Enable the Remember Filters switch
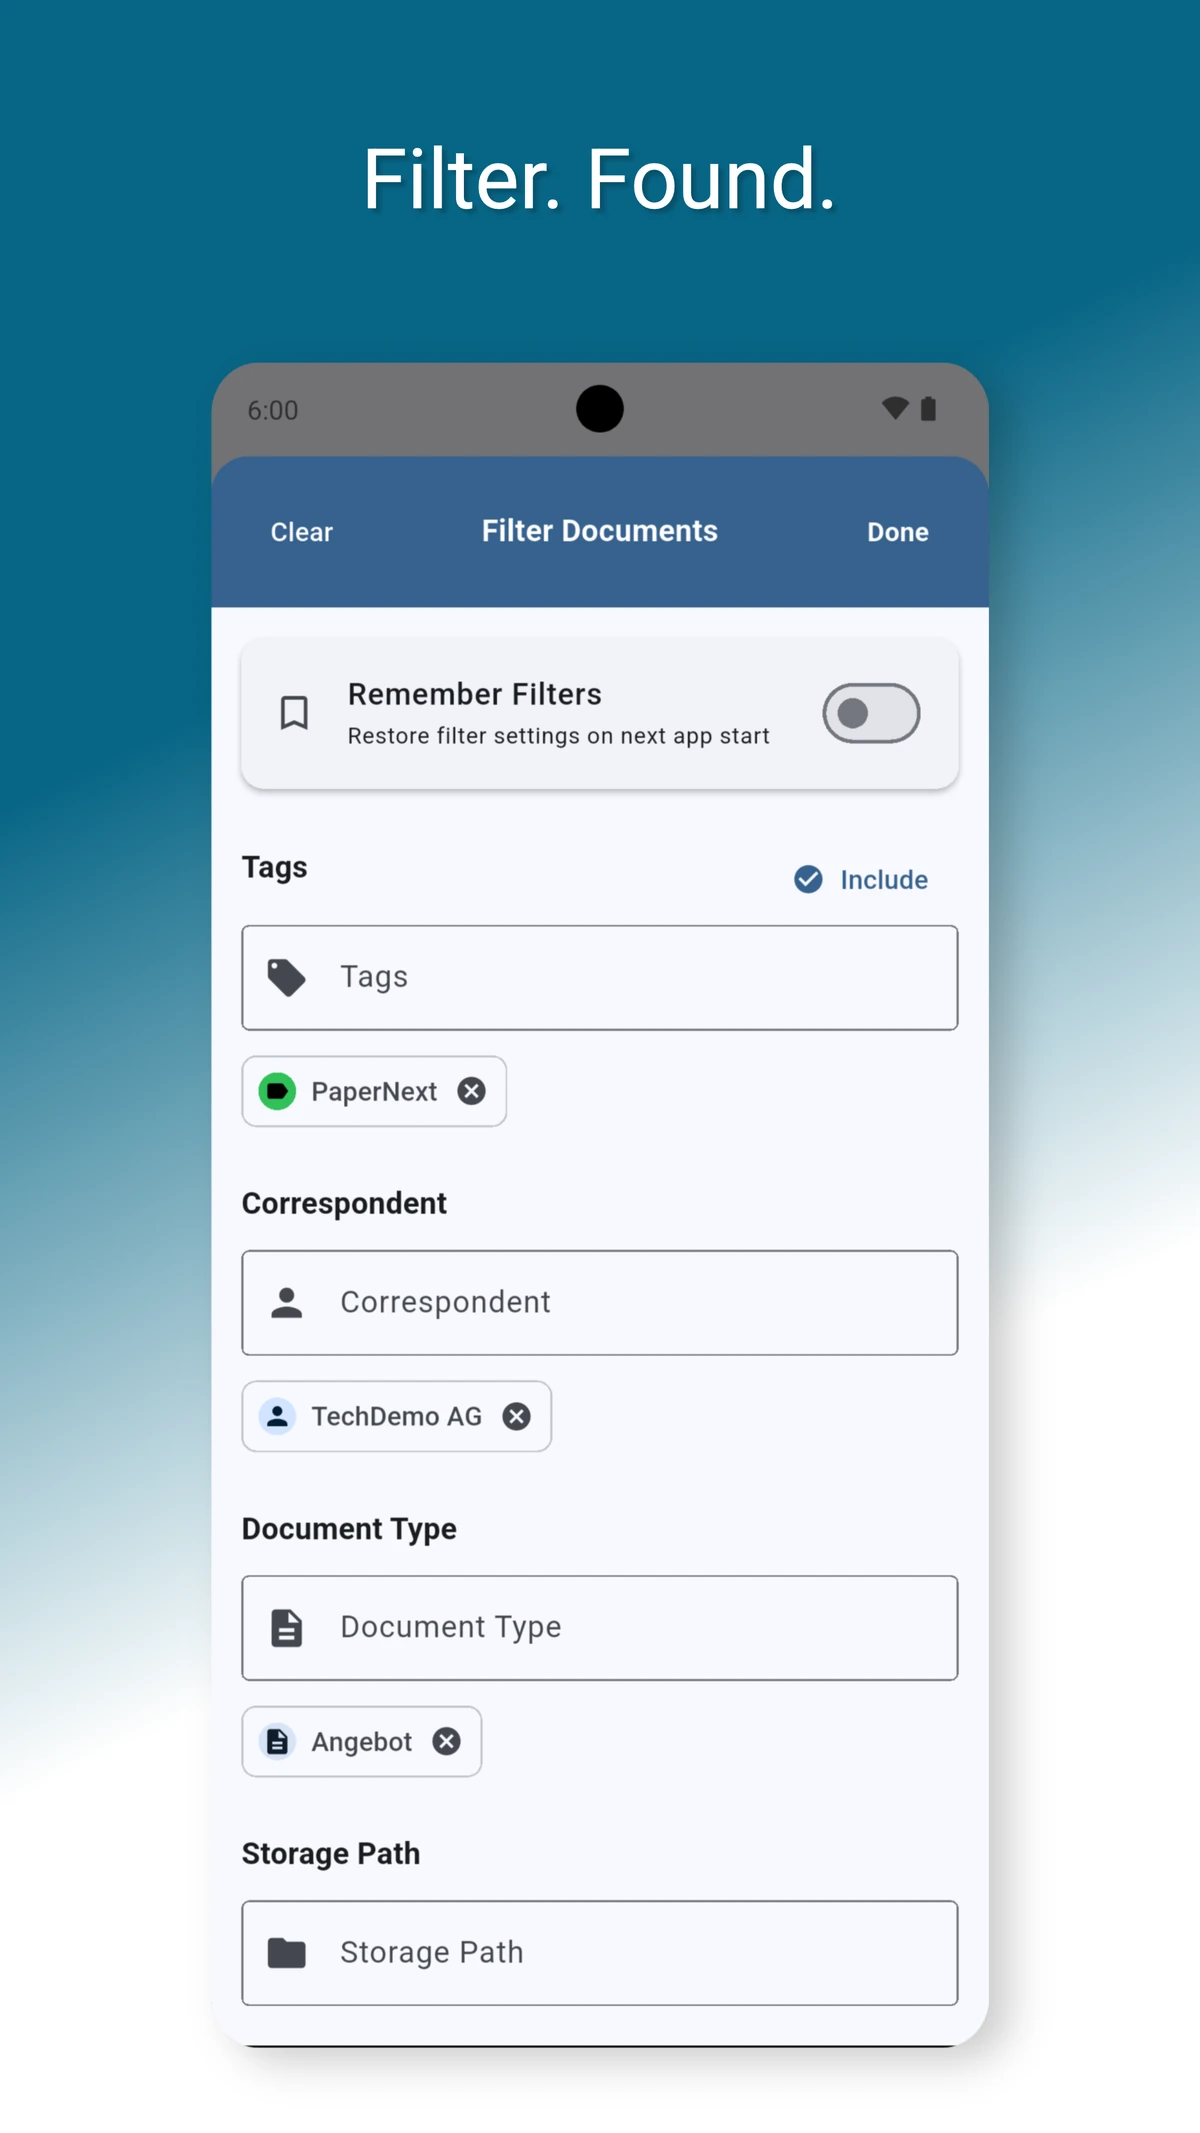Screen dimensions: 1200x2133 point(870,713)
